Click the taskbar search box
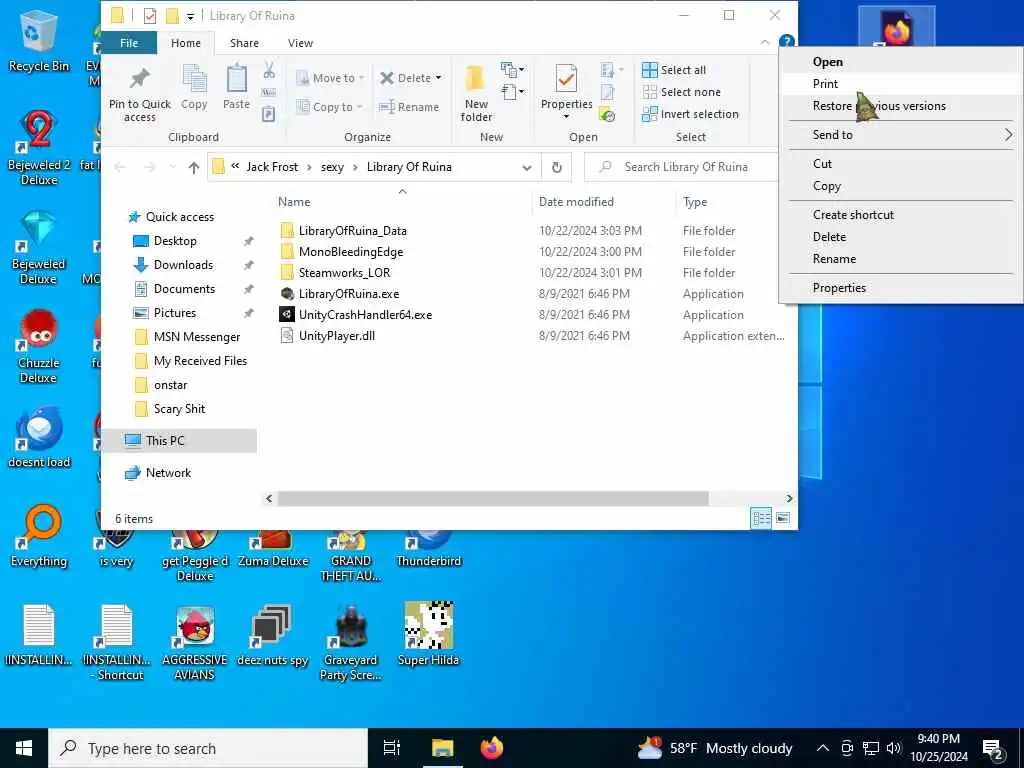1024x768 pixels. point(208,748)
